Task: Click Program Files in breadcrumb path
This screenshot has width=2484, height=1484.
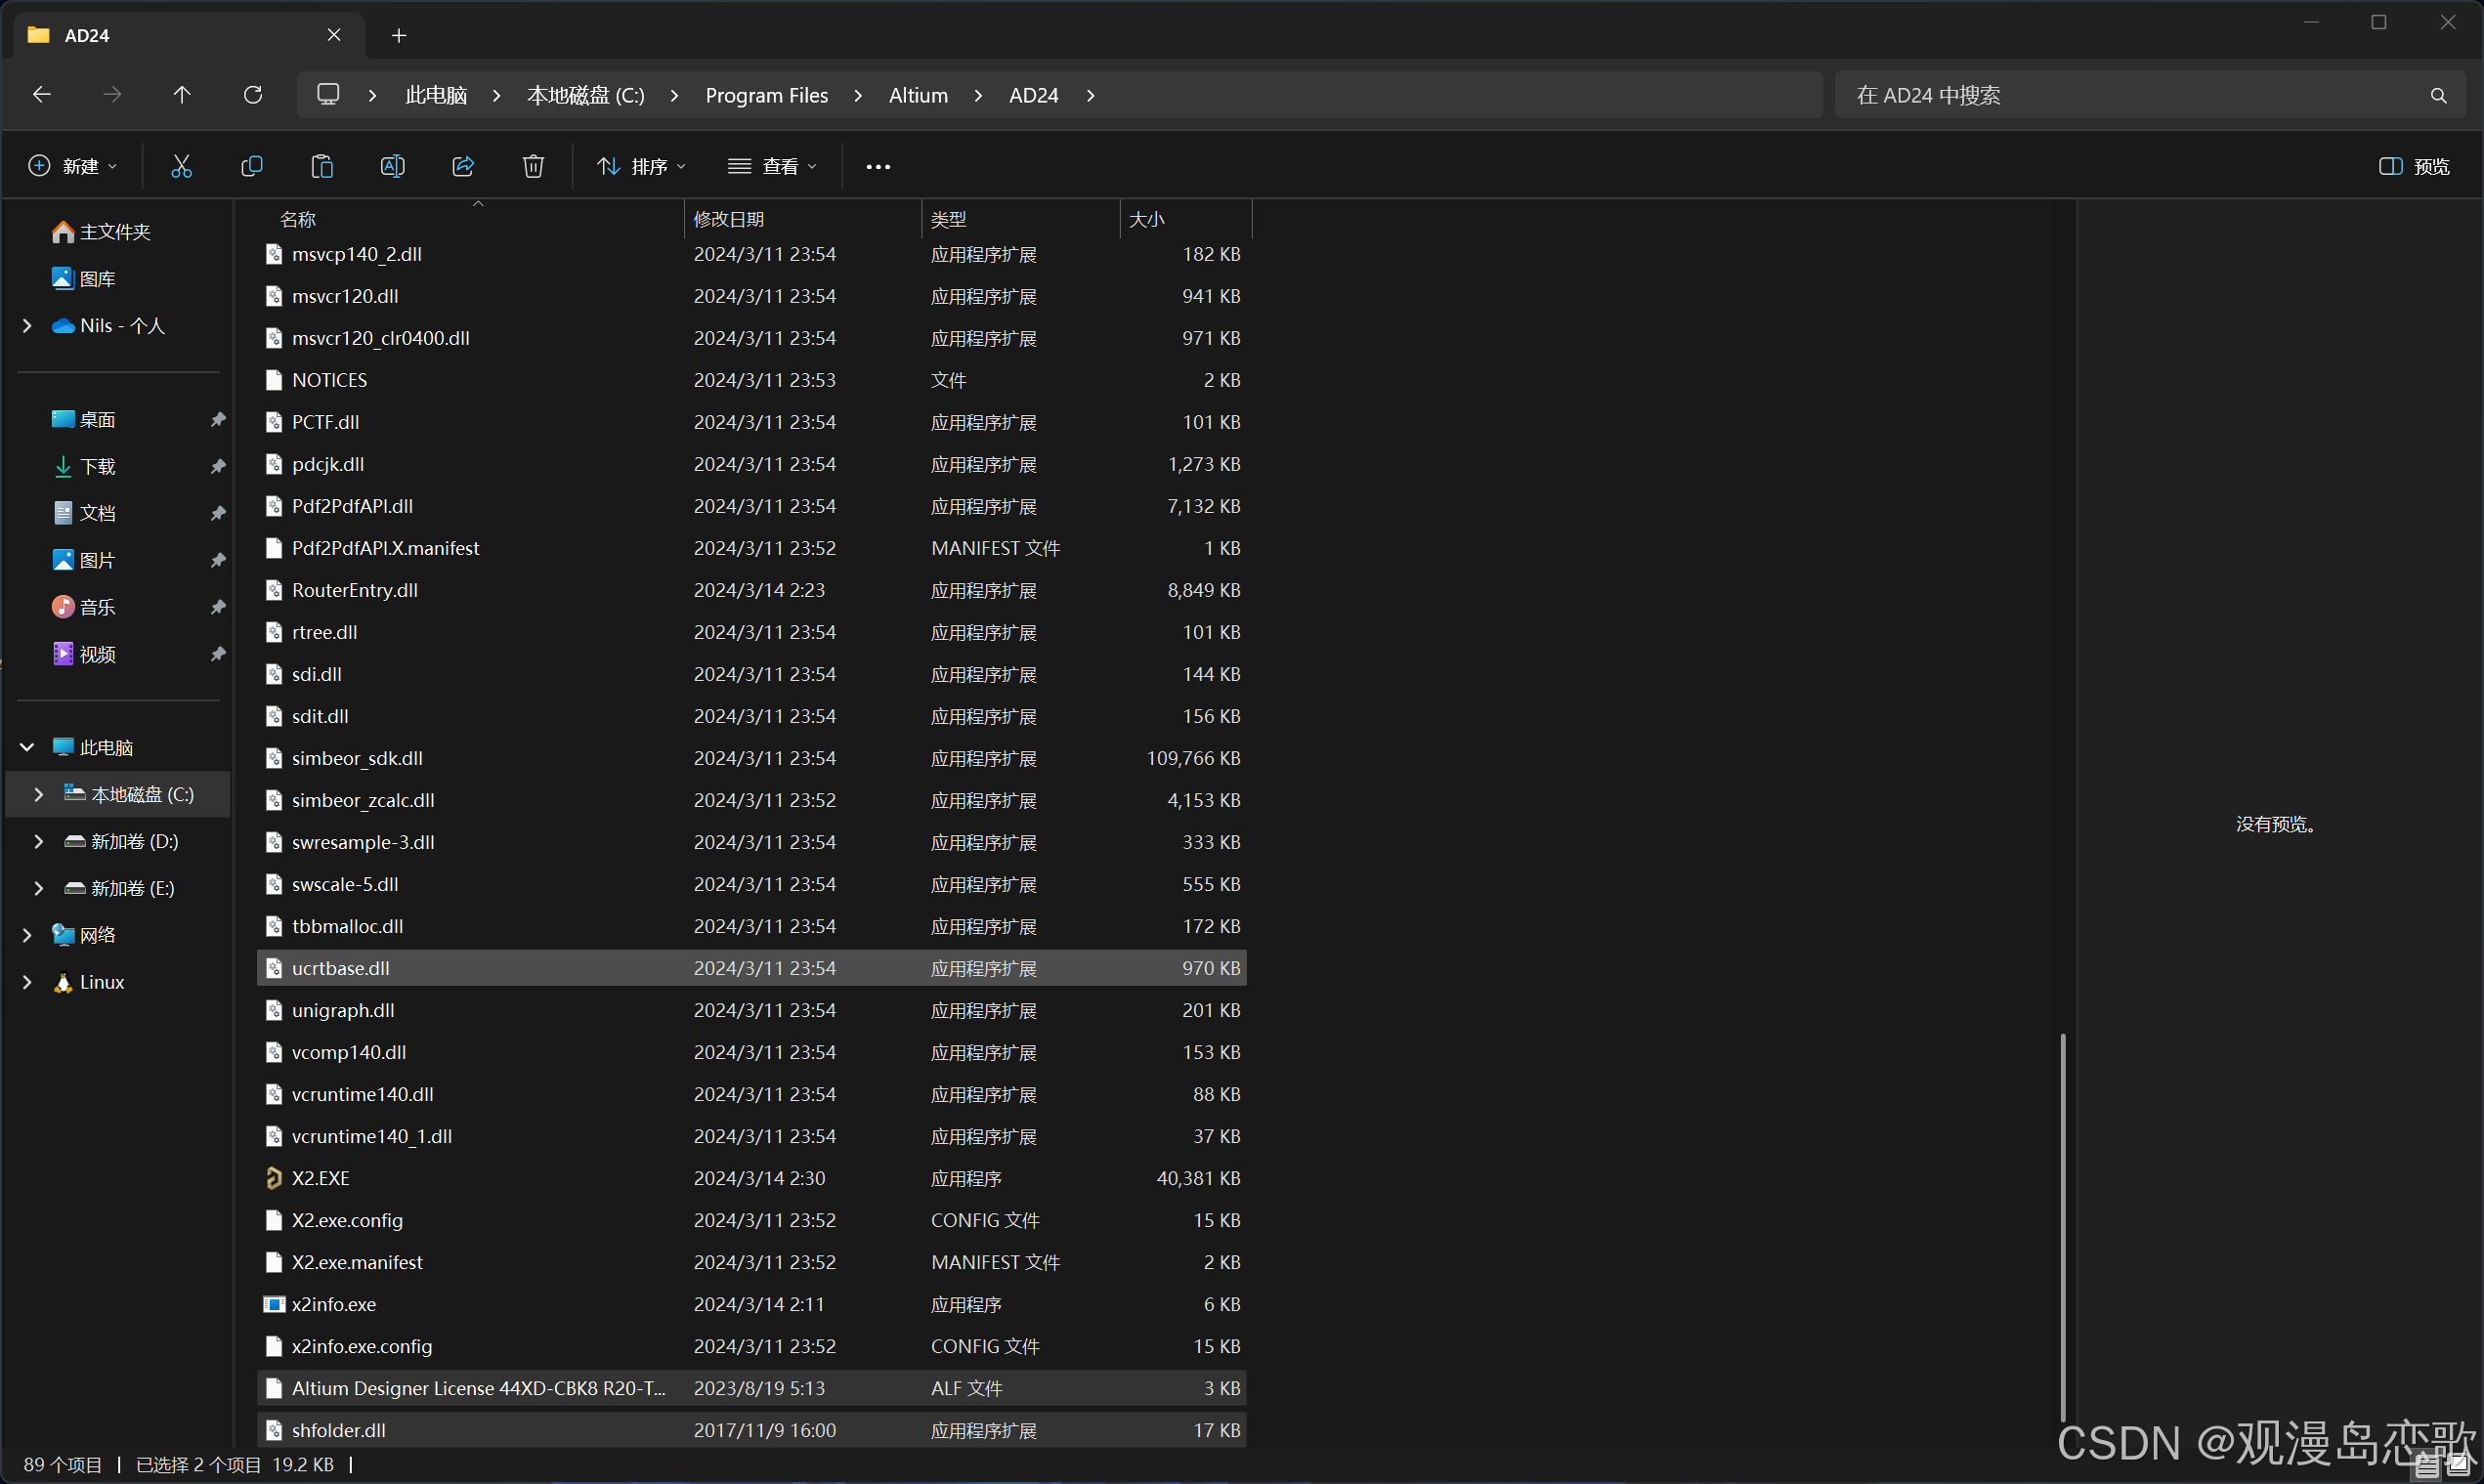Action: 766,95
